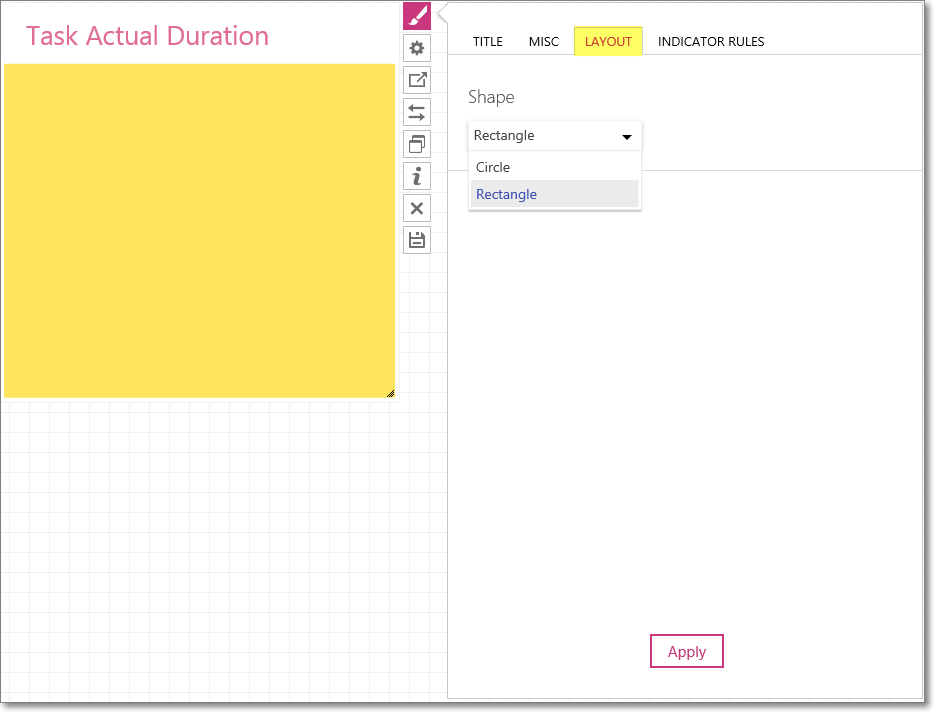Open the Shape dropdown showing Rectangle

tap(555, 136)
